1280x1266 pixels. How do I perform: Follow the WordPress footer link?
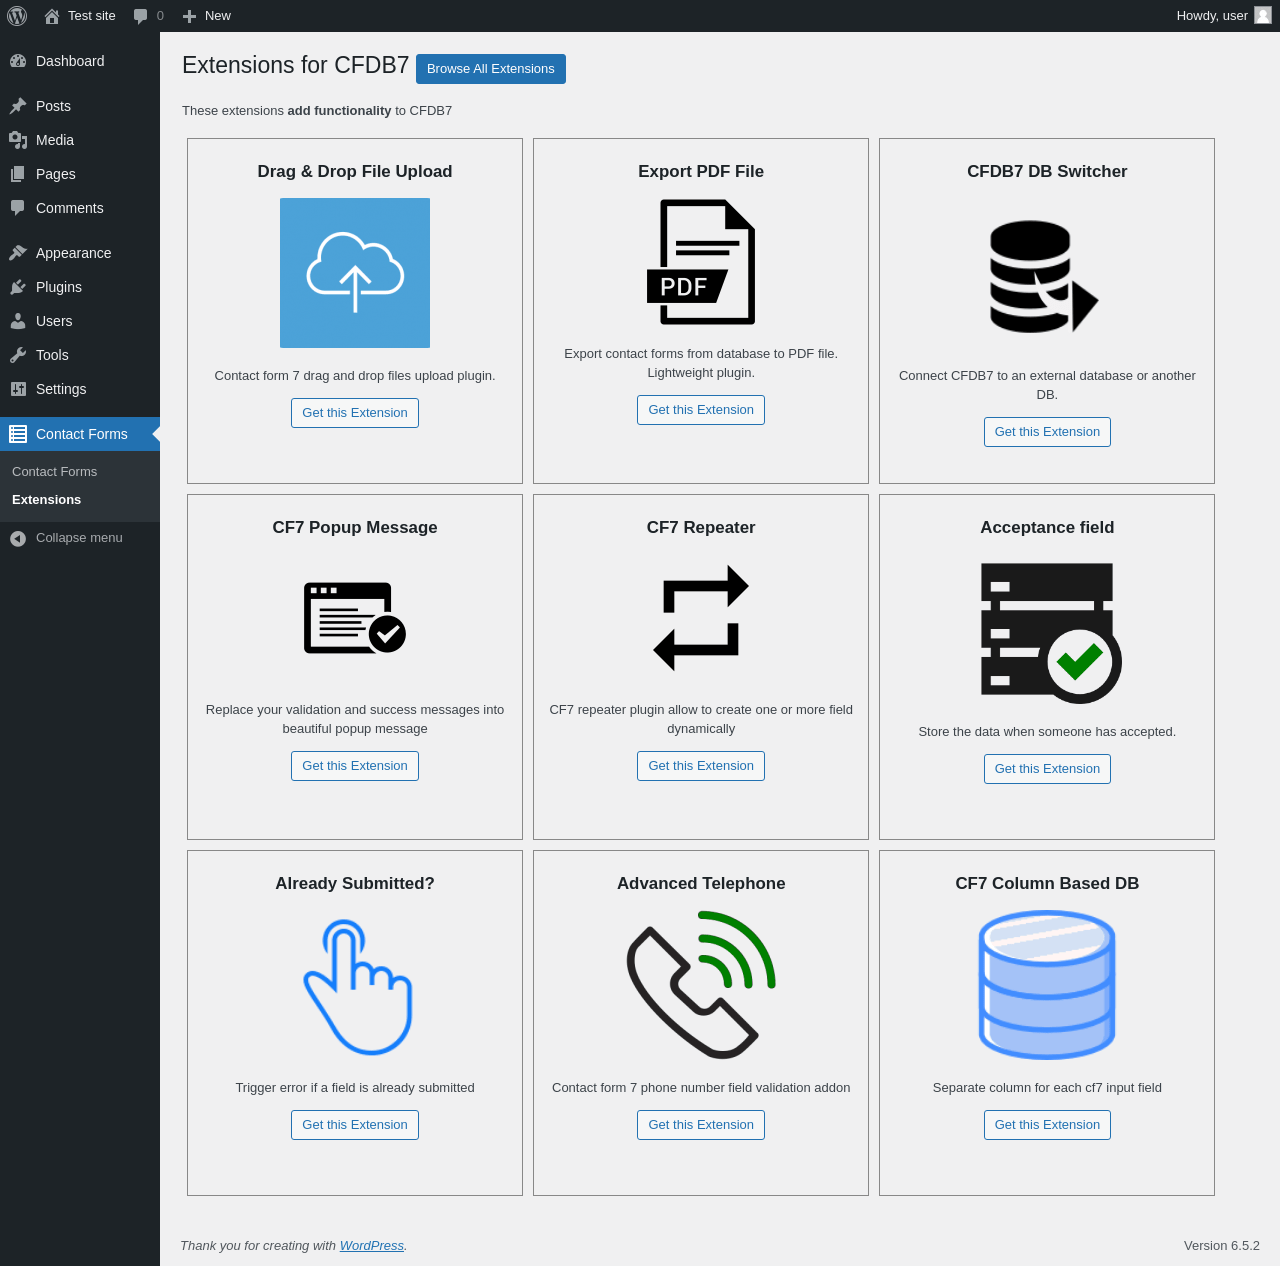pyautogui.click(x=372, y=1246)
